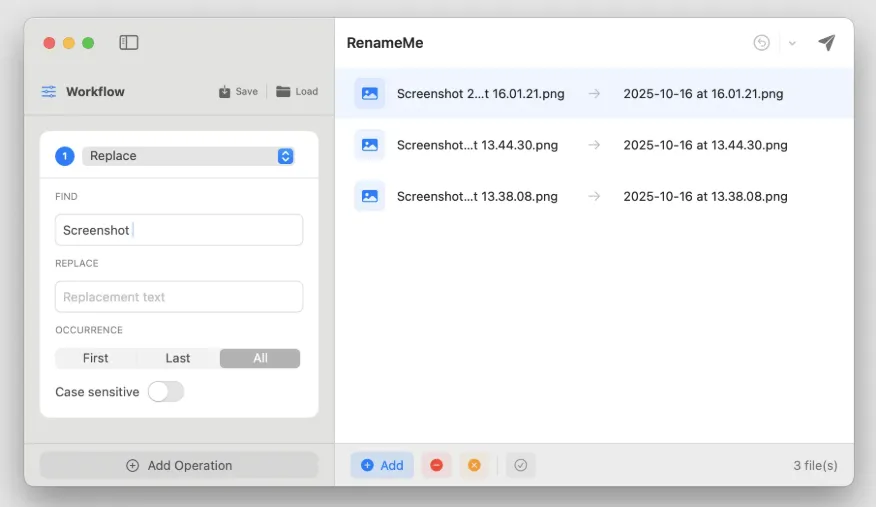The height and width of the screenshot is (507, 876).
Task: Click the checkmark select icon
Action: tap(521, 465)
